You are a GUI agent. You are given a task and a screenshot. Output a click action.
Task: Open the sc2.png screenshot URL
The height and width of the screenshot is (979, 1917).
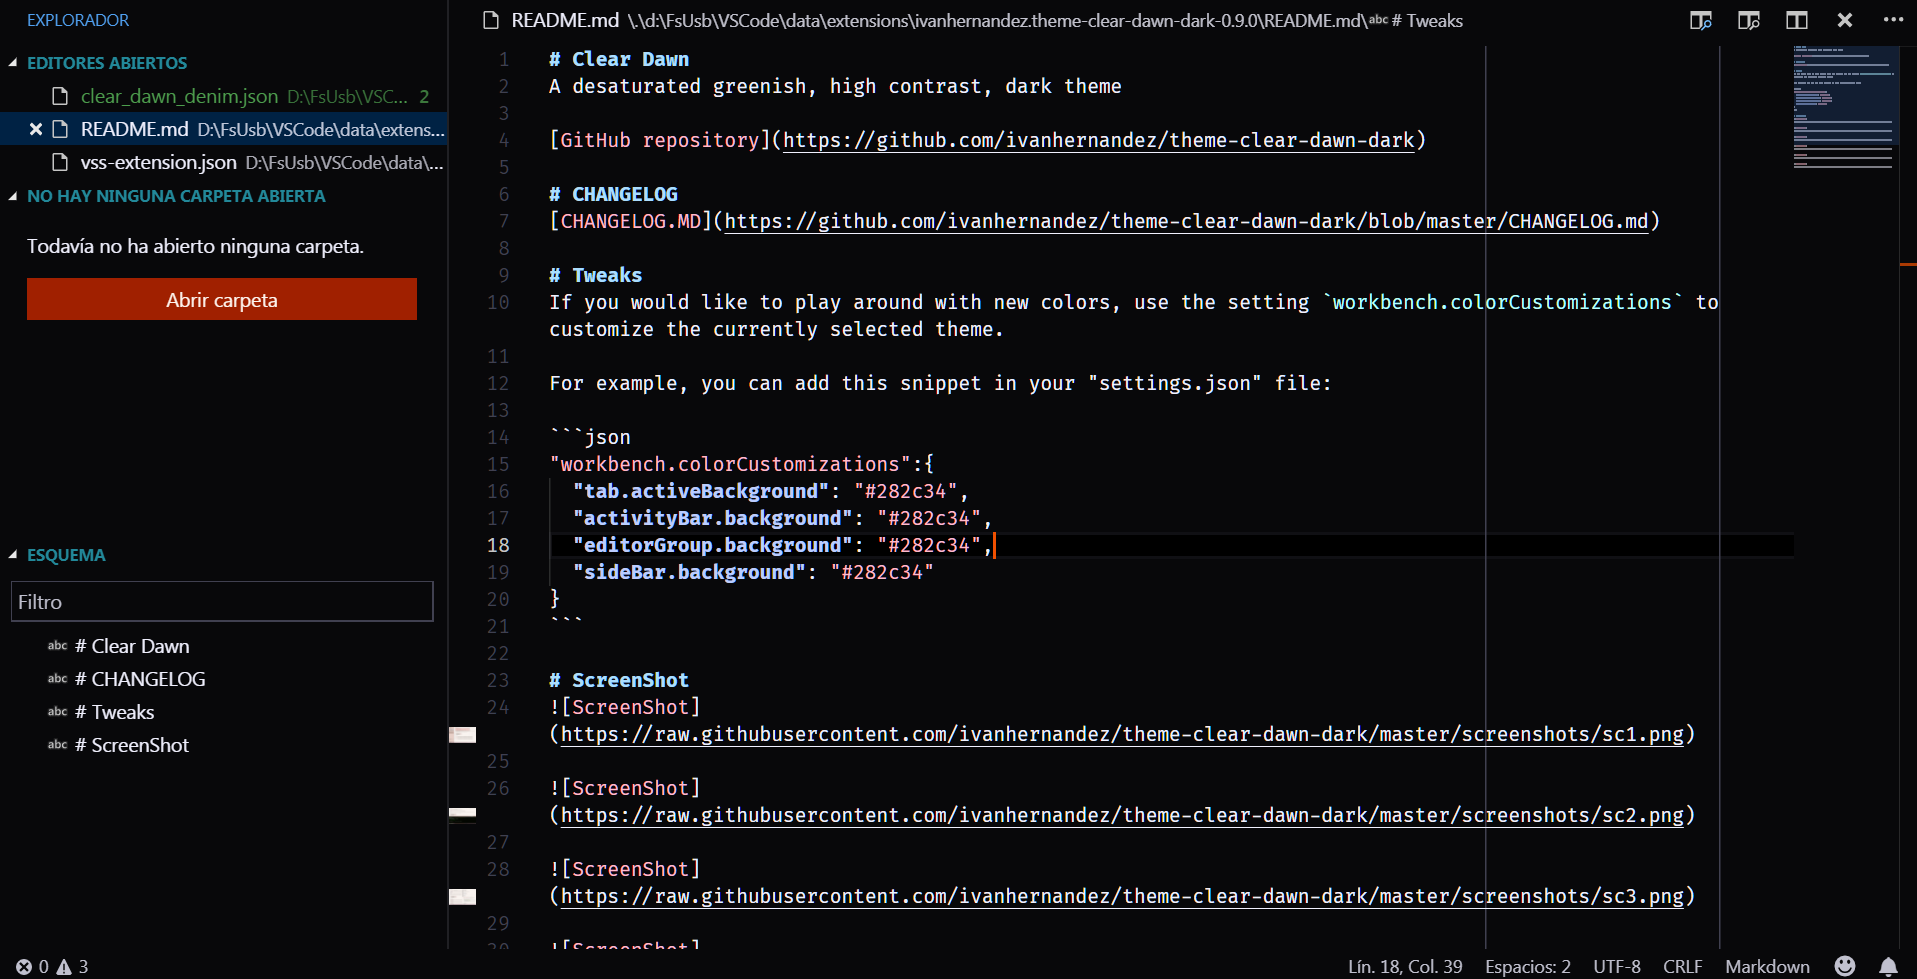[1122, 815]
